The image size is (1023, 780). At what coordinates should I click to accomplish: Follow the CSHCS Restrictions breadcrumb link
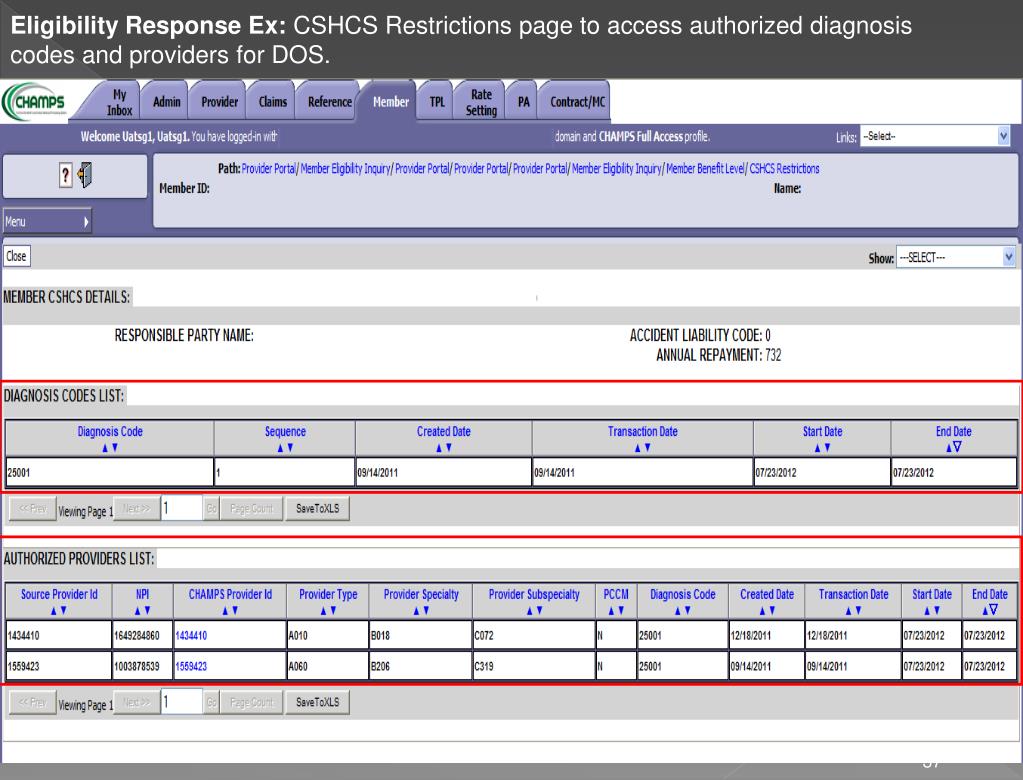[784, 168]
